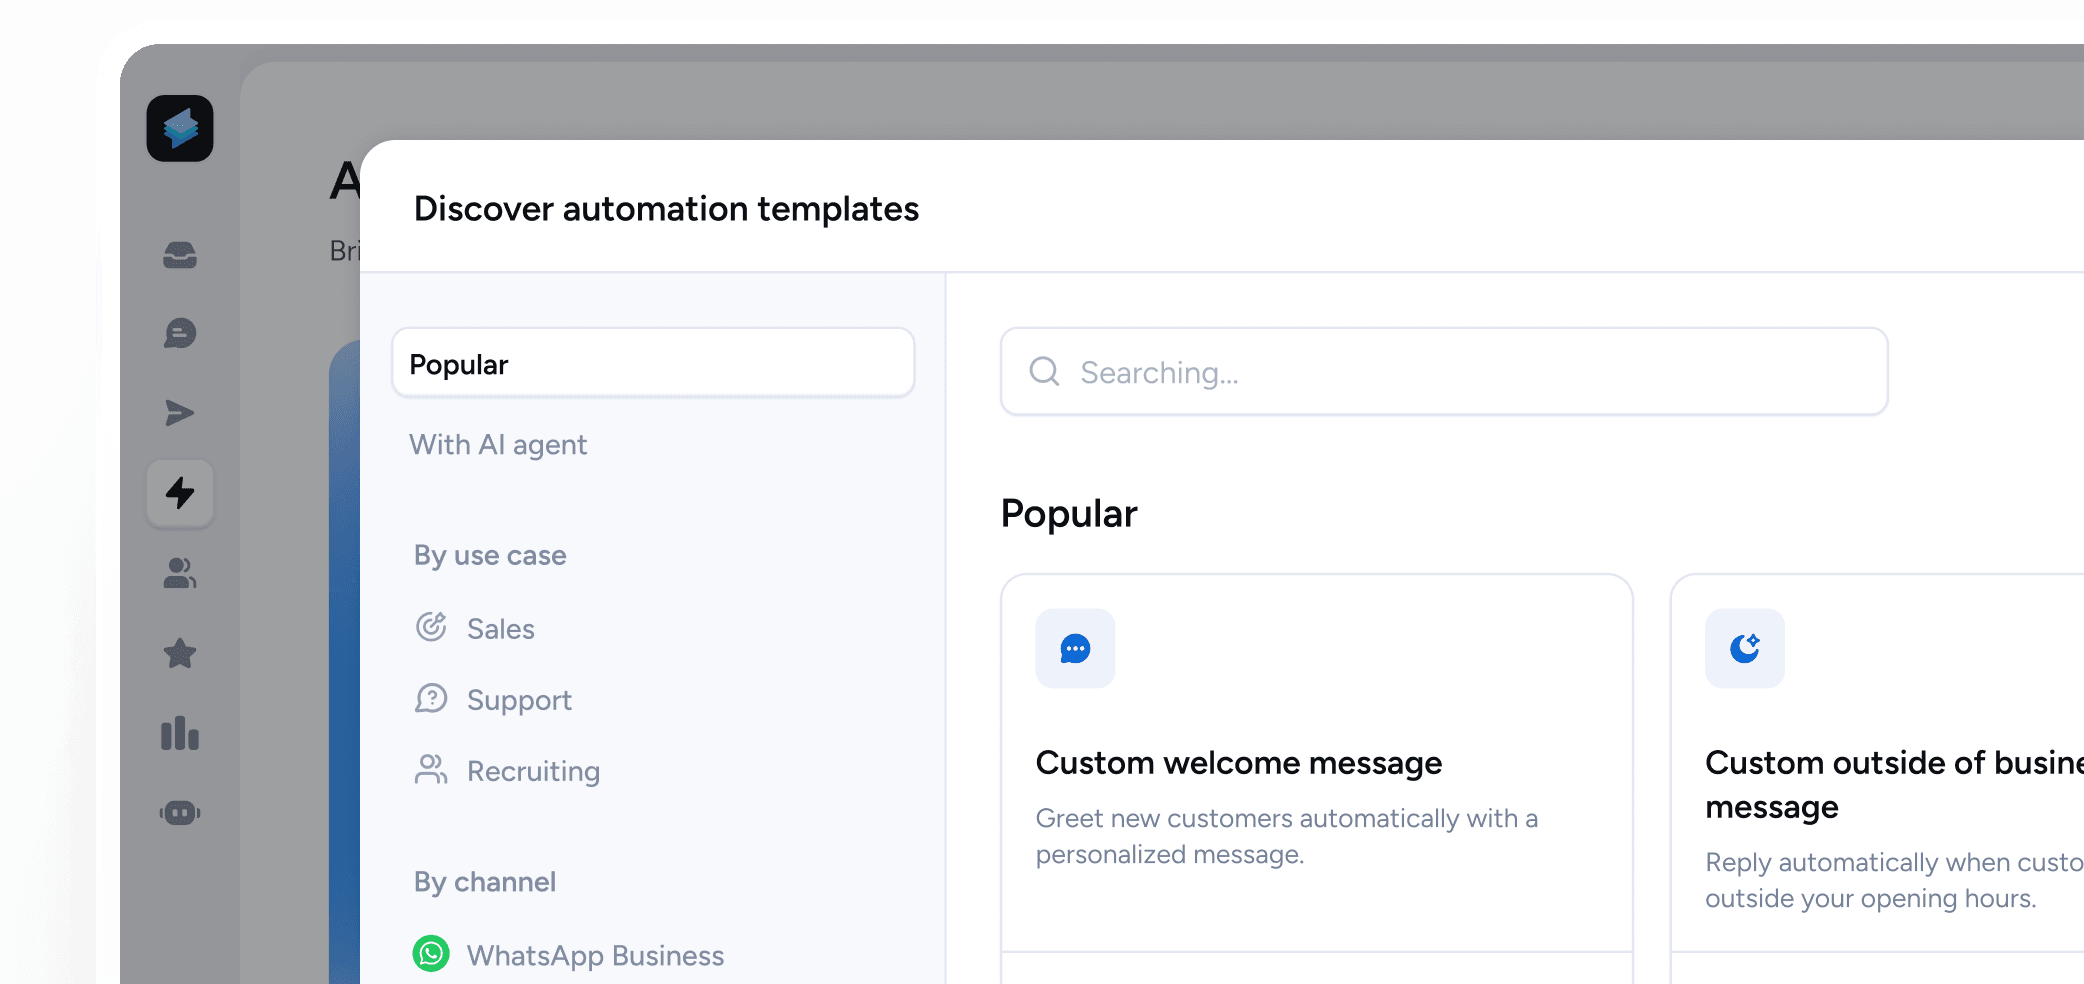Click the magnifying glass search icon

(1044, 372)
